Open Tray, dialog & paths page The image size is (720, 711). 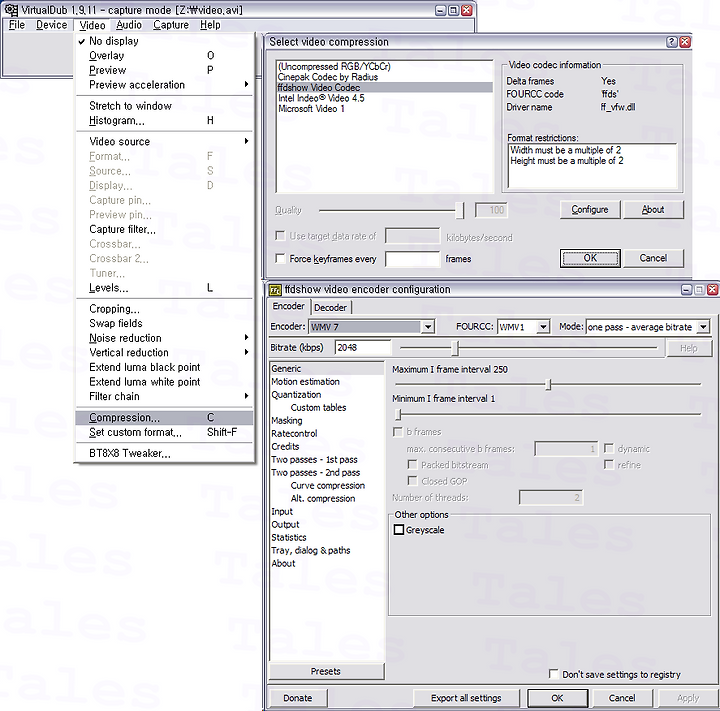[311, 550]
